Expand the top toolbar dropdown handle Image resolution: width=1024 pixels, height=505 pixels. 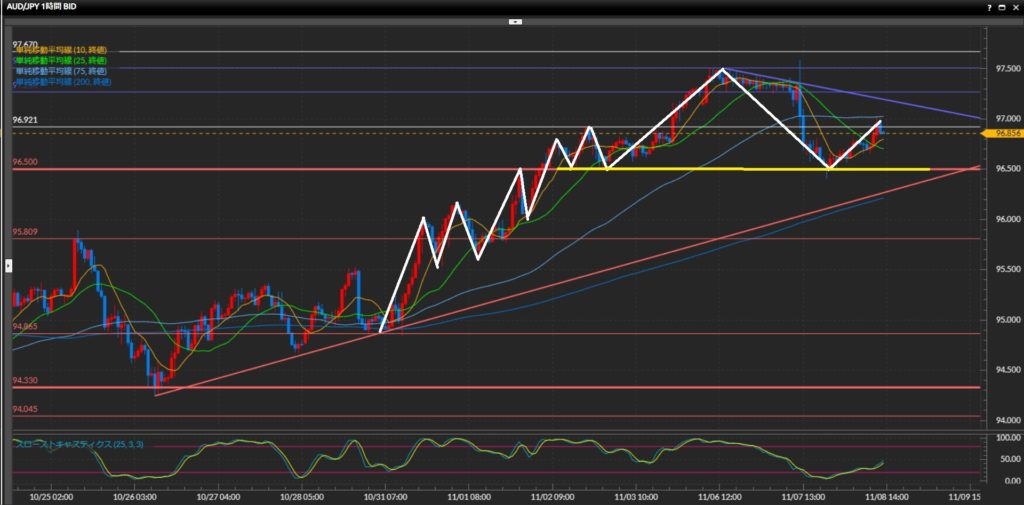[515, 20]
